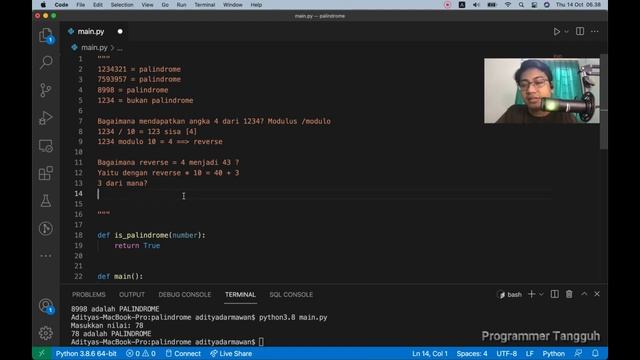This screenshot has height=360, width=640.
Task: Change end of line sequence LF
Action: point(529,353)
